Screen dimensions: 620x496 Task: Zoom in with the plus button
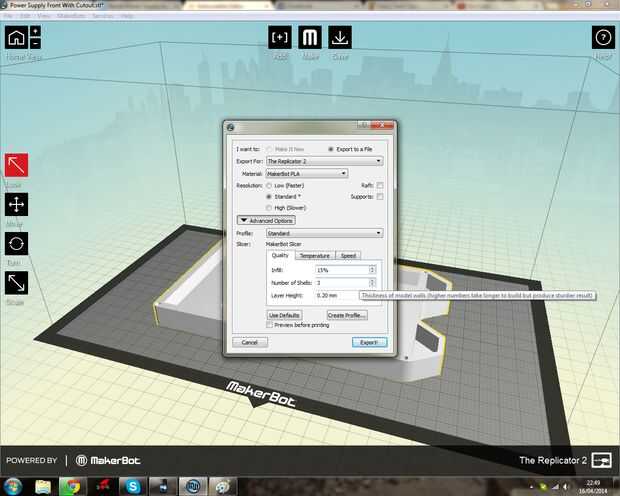click(x=35, y=31)
